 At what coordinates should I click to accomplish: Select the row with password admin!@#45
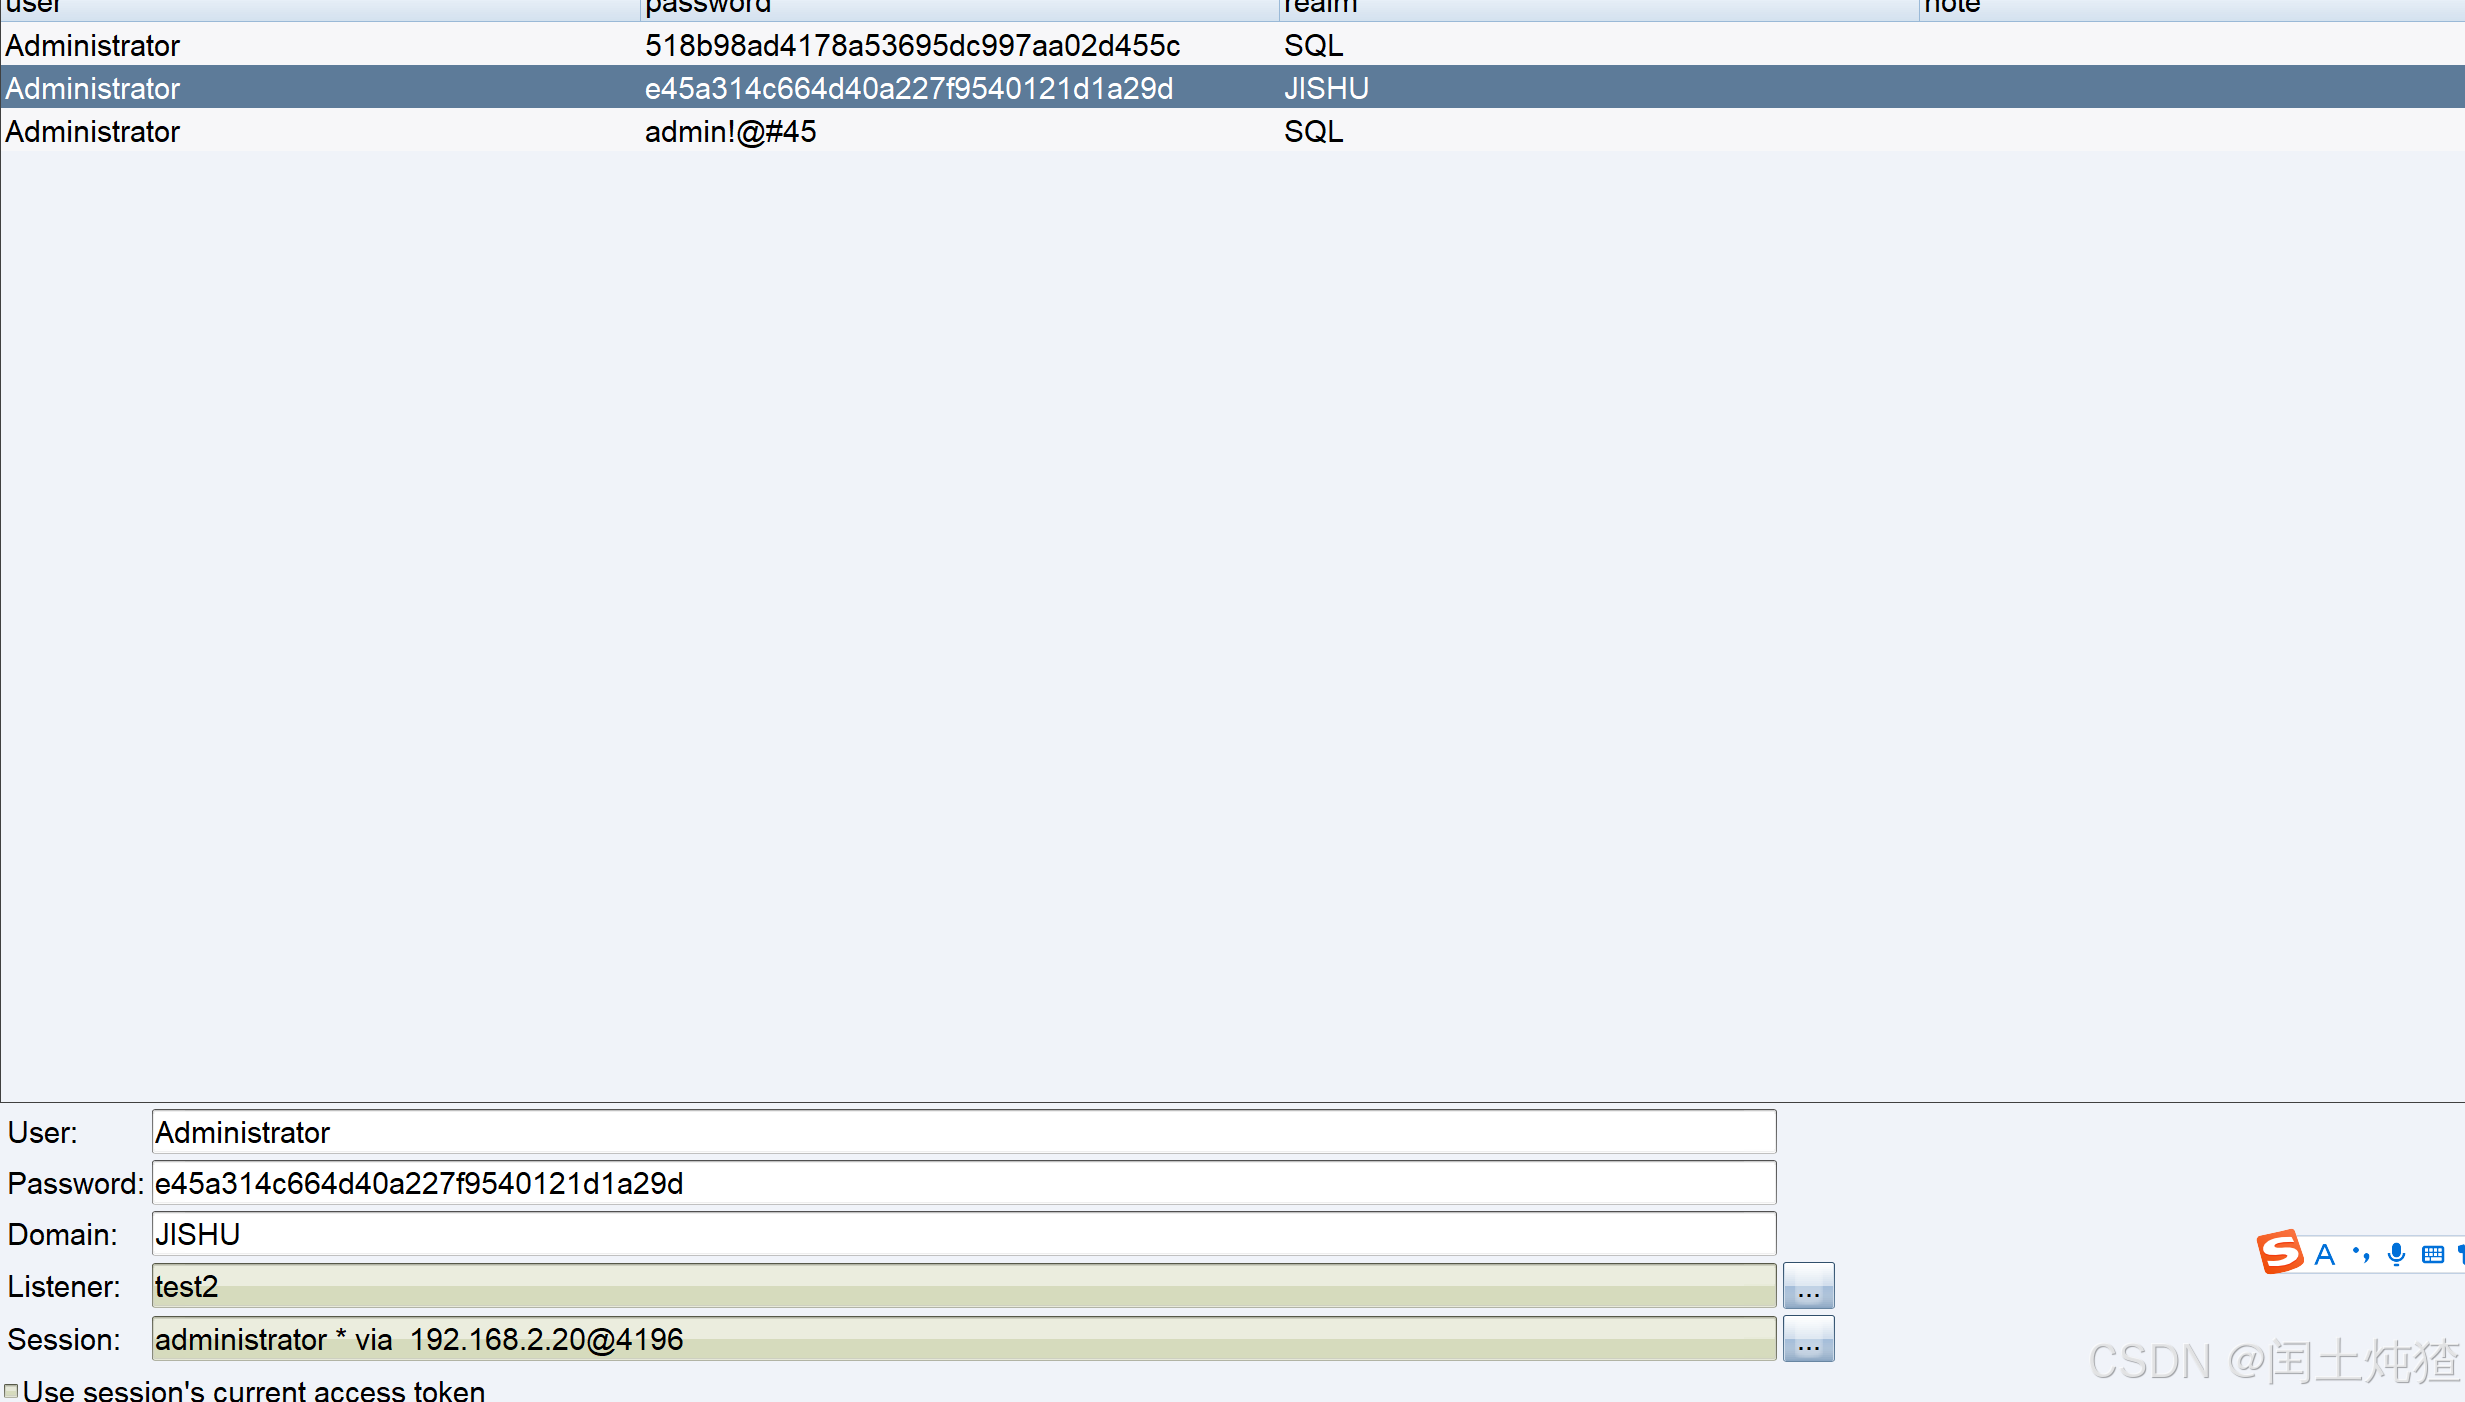730,131
